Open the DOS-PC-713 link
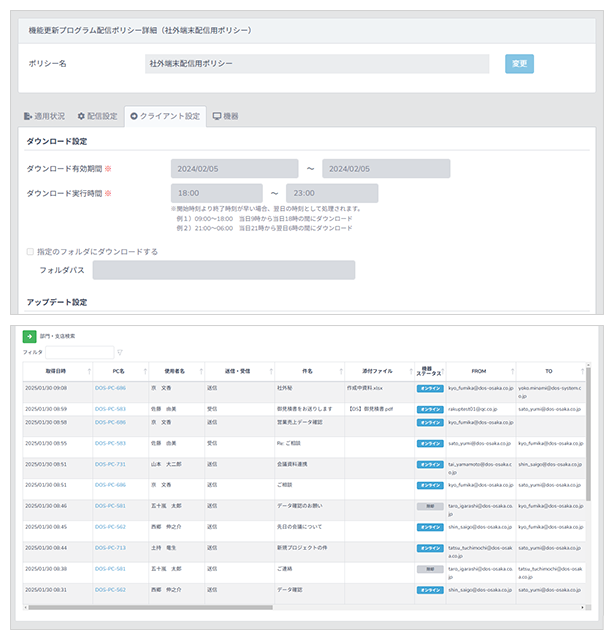This screenshot has height=640, width=614. [x=110, y=548]
